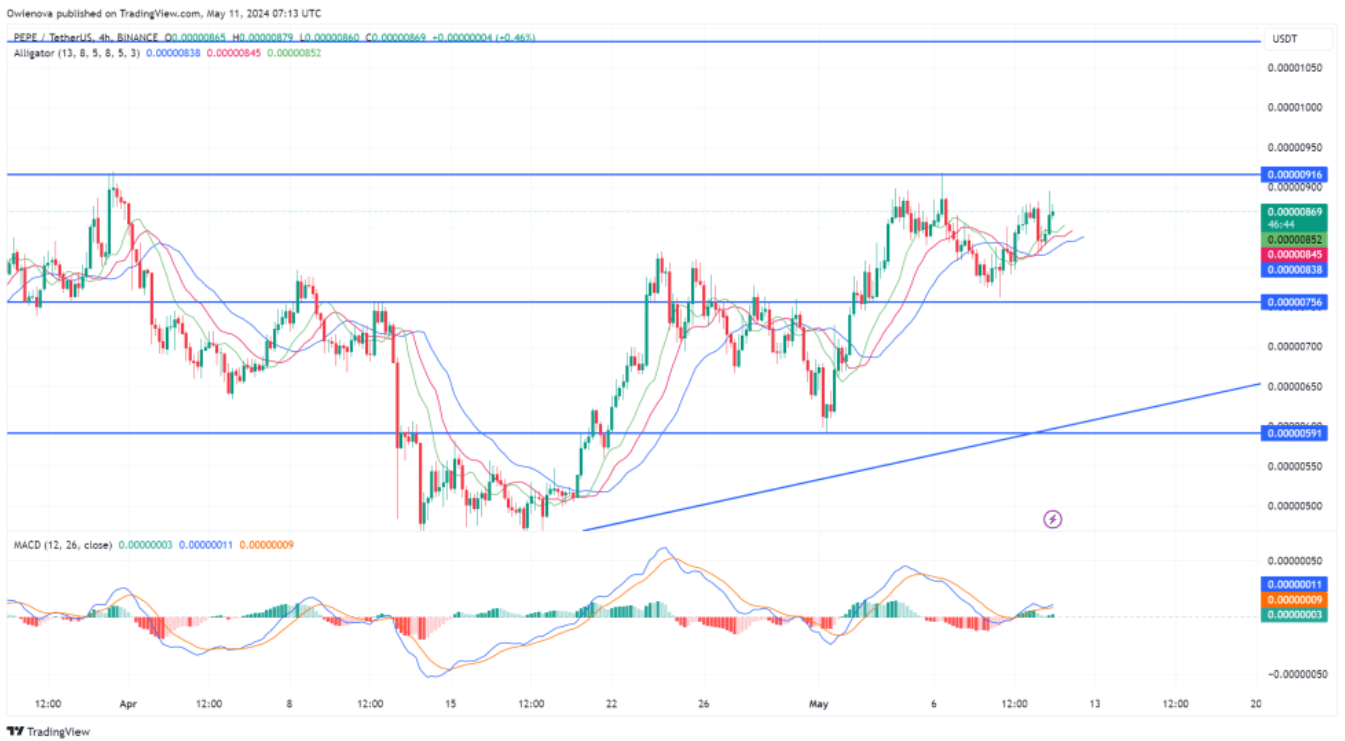Click the 'Apr' date on time axis
This screenshot has width=1345, height=741.
(128, 703)
